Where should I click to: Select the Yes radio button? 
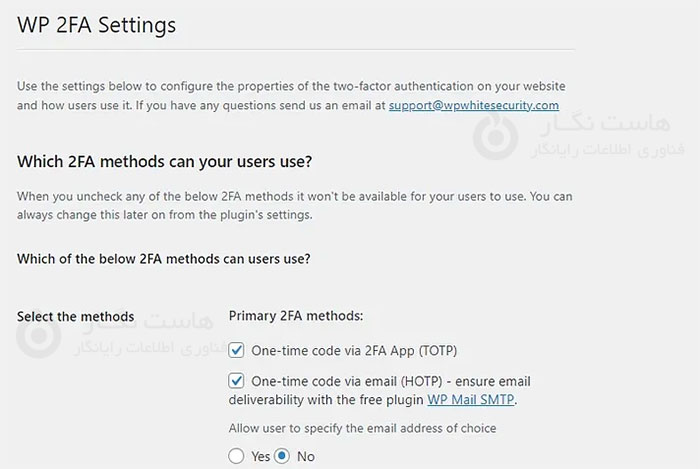(x=237, y=456)
